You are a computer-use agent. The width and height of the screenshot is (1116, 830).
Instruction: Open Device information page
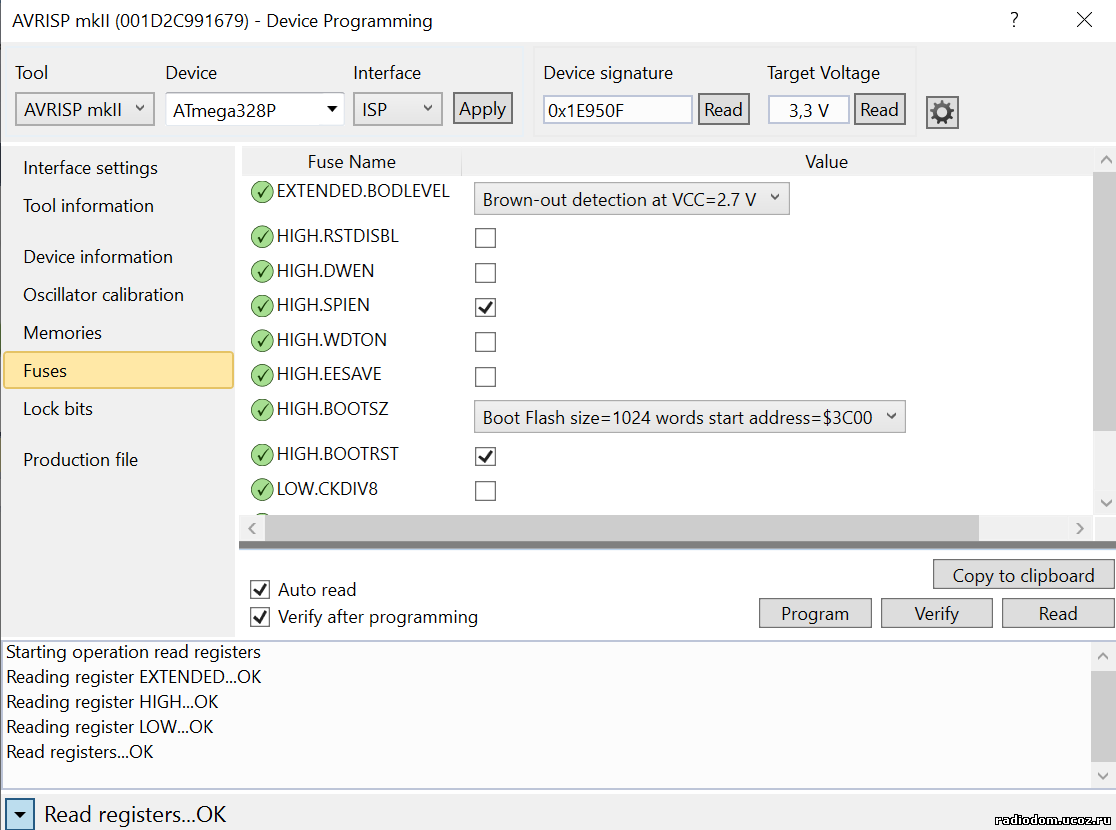point(98,257)
